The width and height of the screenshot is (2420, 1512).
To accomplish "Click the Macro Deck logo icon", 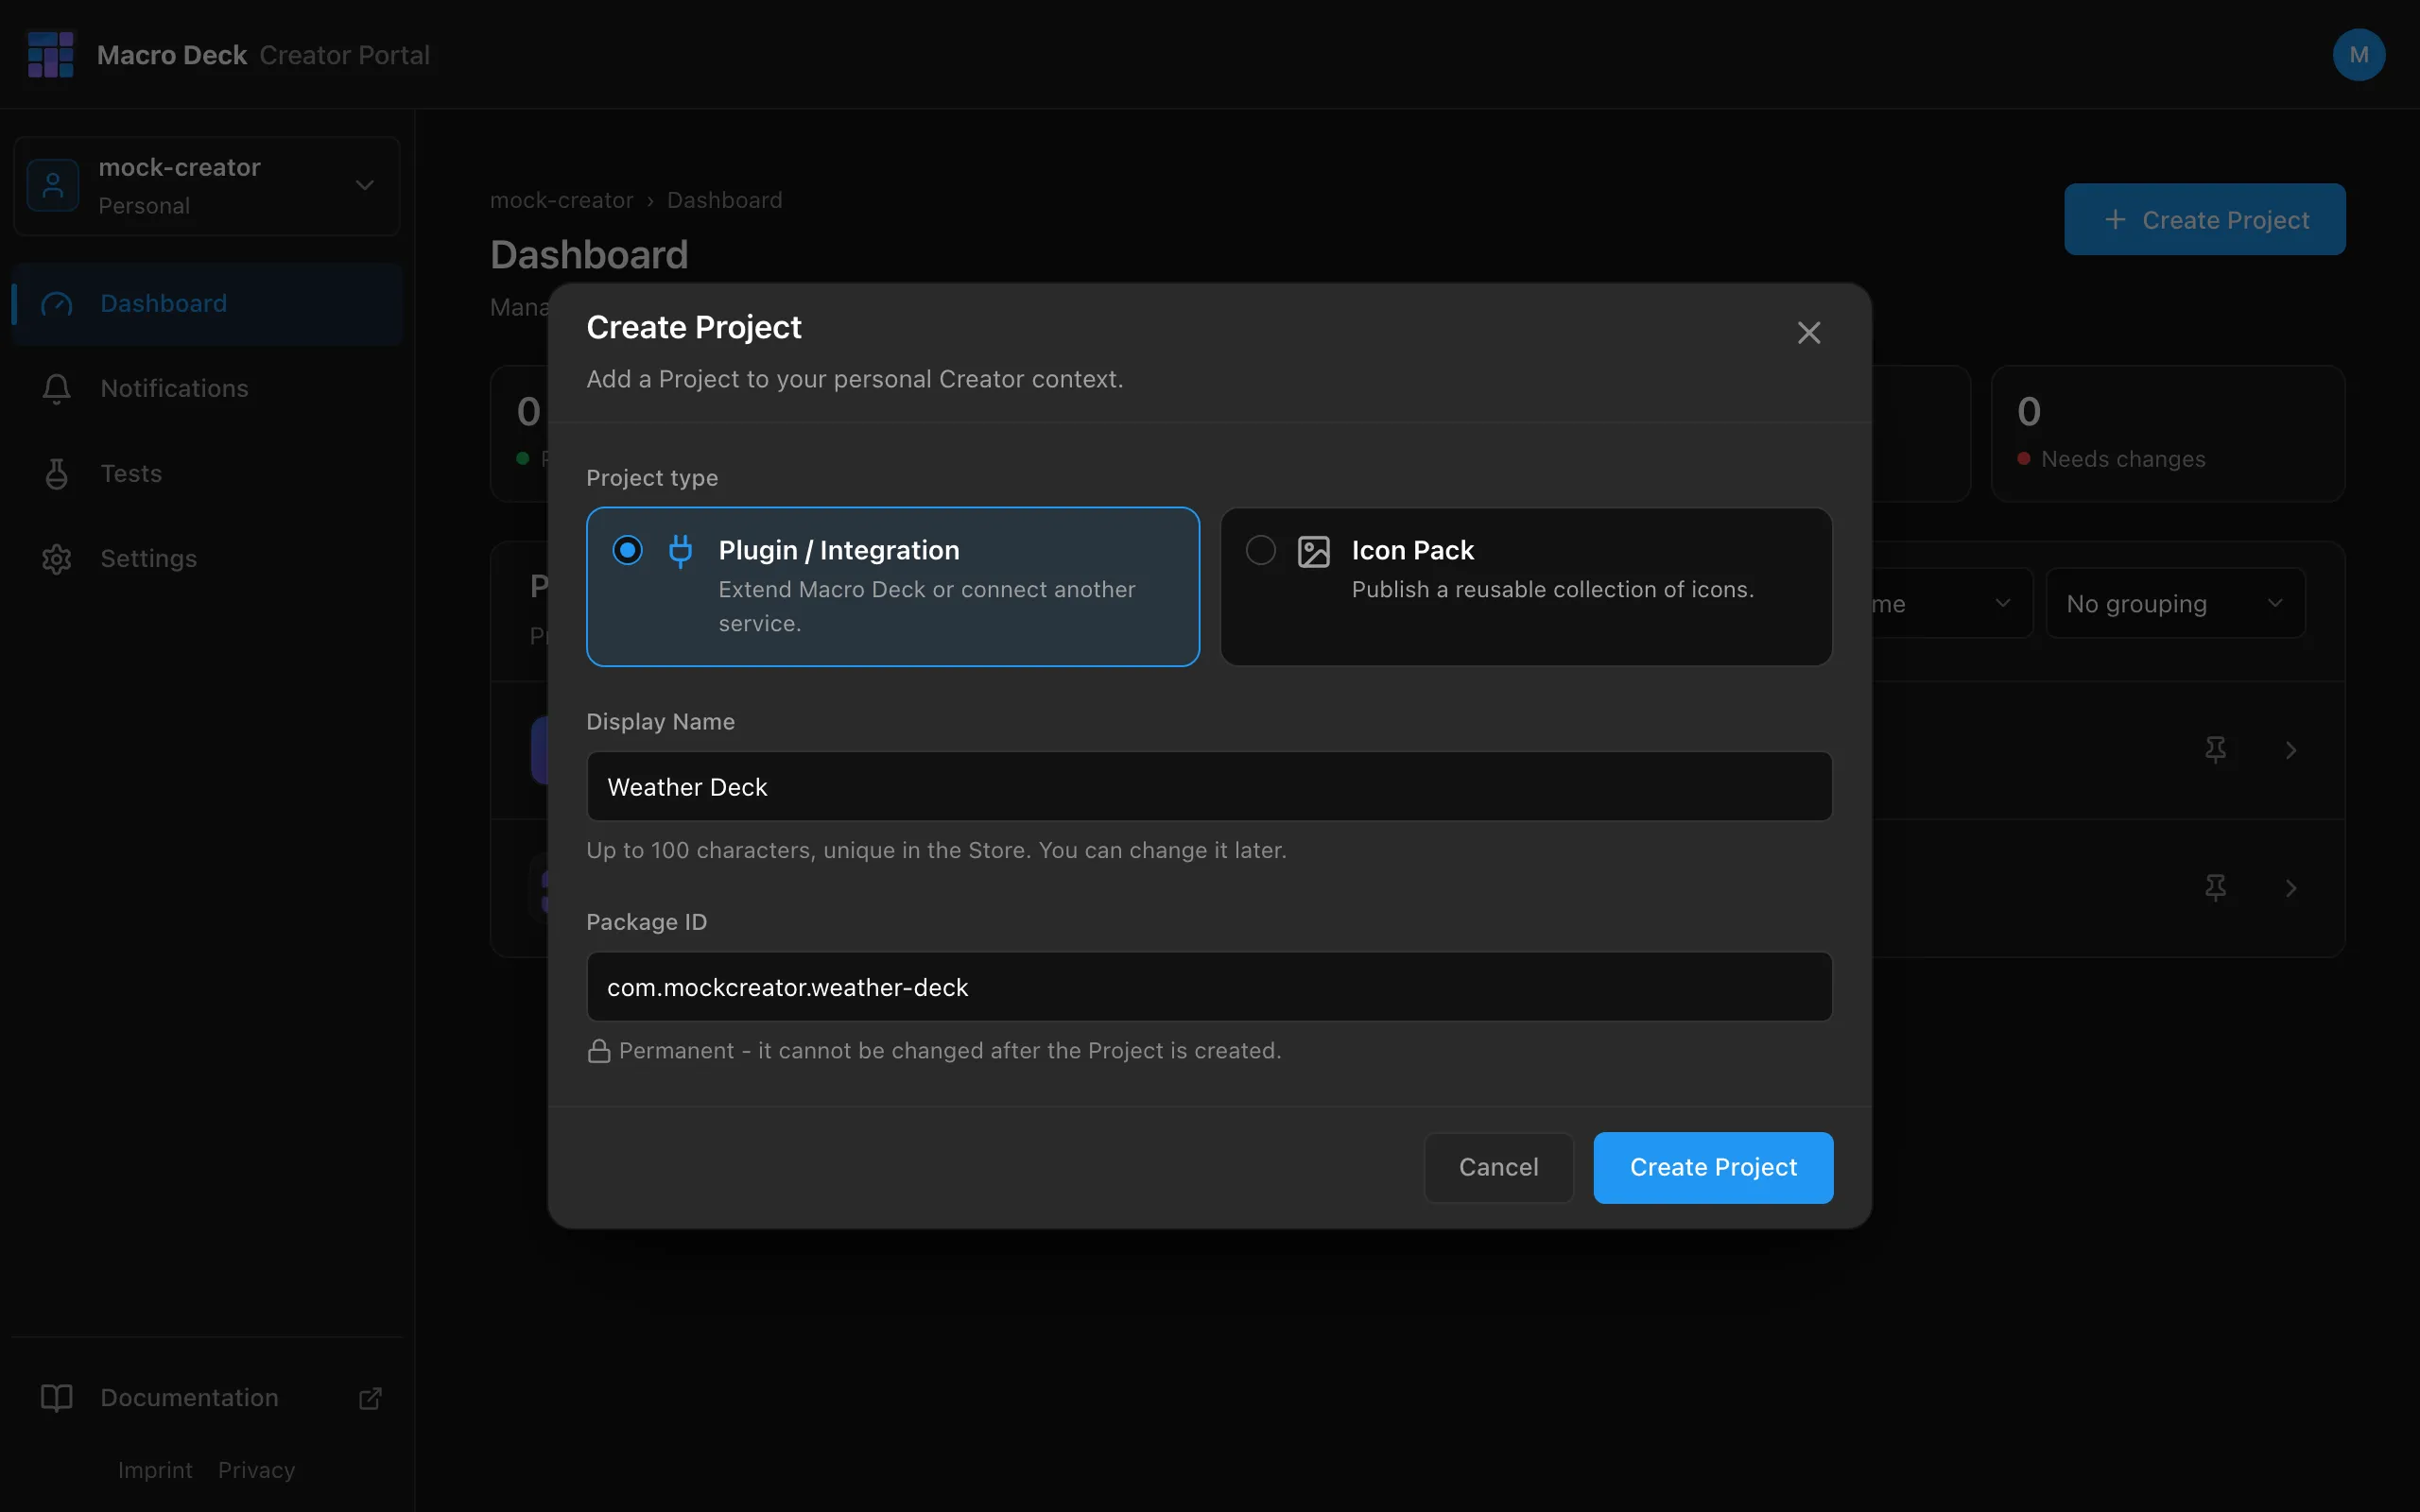I will [51, 54].
